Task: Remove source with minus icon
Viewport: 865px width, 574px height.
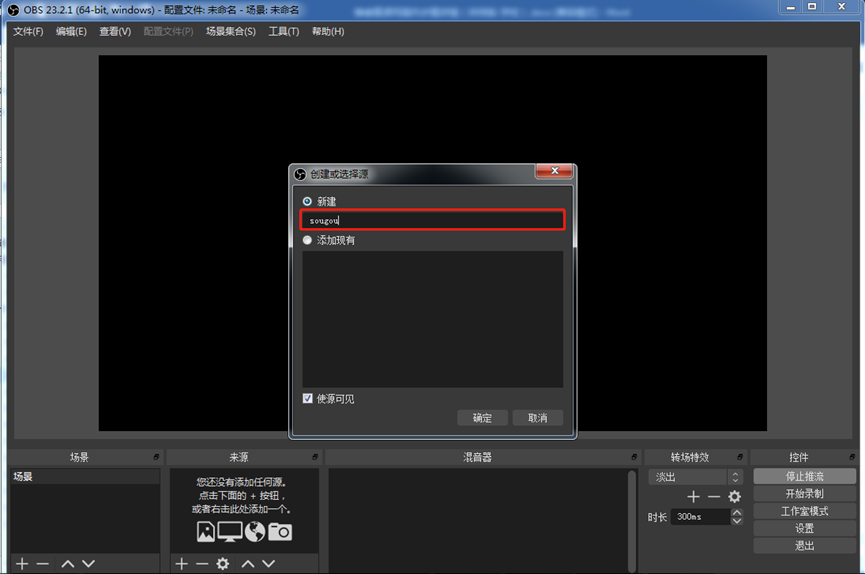Action: tap(202, 564)
